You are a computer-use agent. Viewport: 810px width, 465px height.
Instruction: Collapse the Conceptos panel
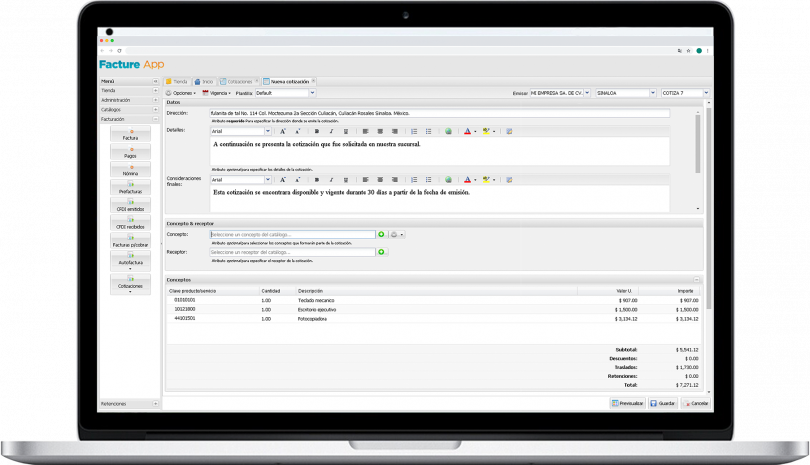pos(697,280)
